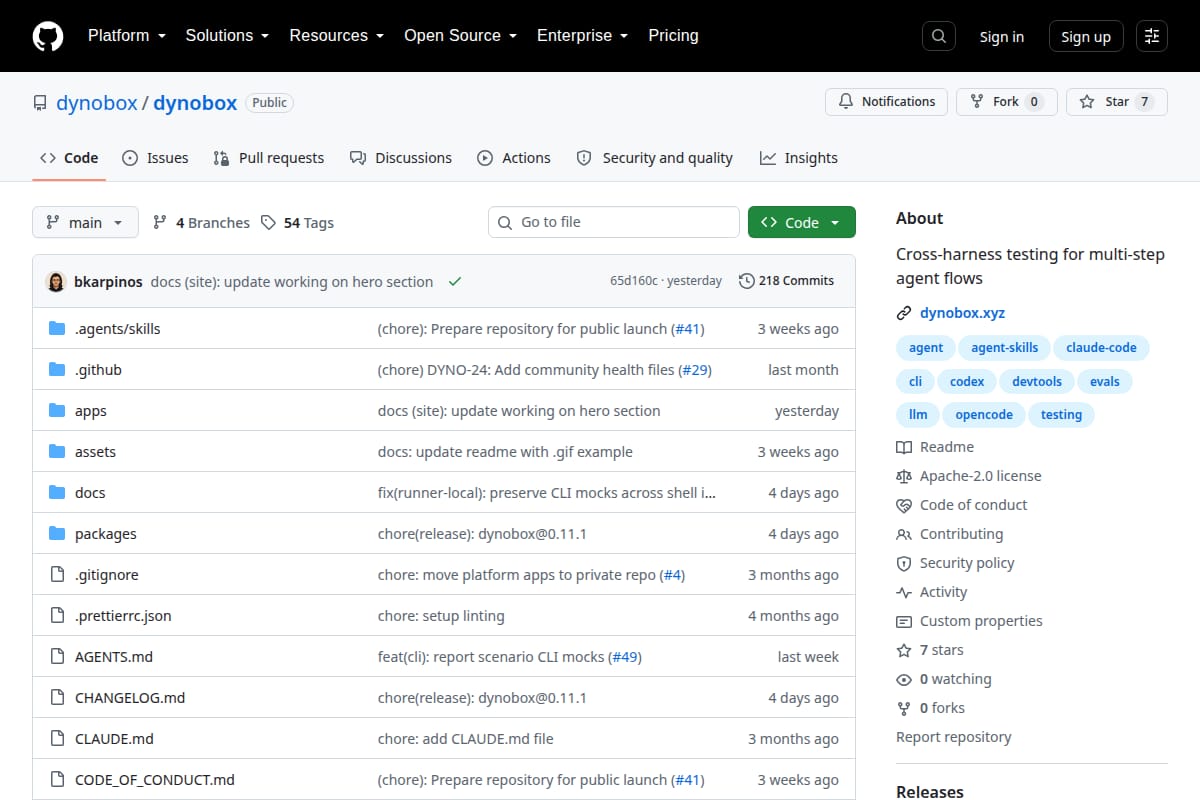Click Report repository link
The width and height of the screenshot is (1200, 800).
[954, 737]
